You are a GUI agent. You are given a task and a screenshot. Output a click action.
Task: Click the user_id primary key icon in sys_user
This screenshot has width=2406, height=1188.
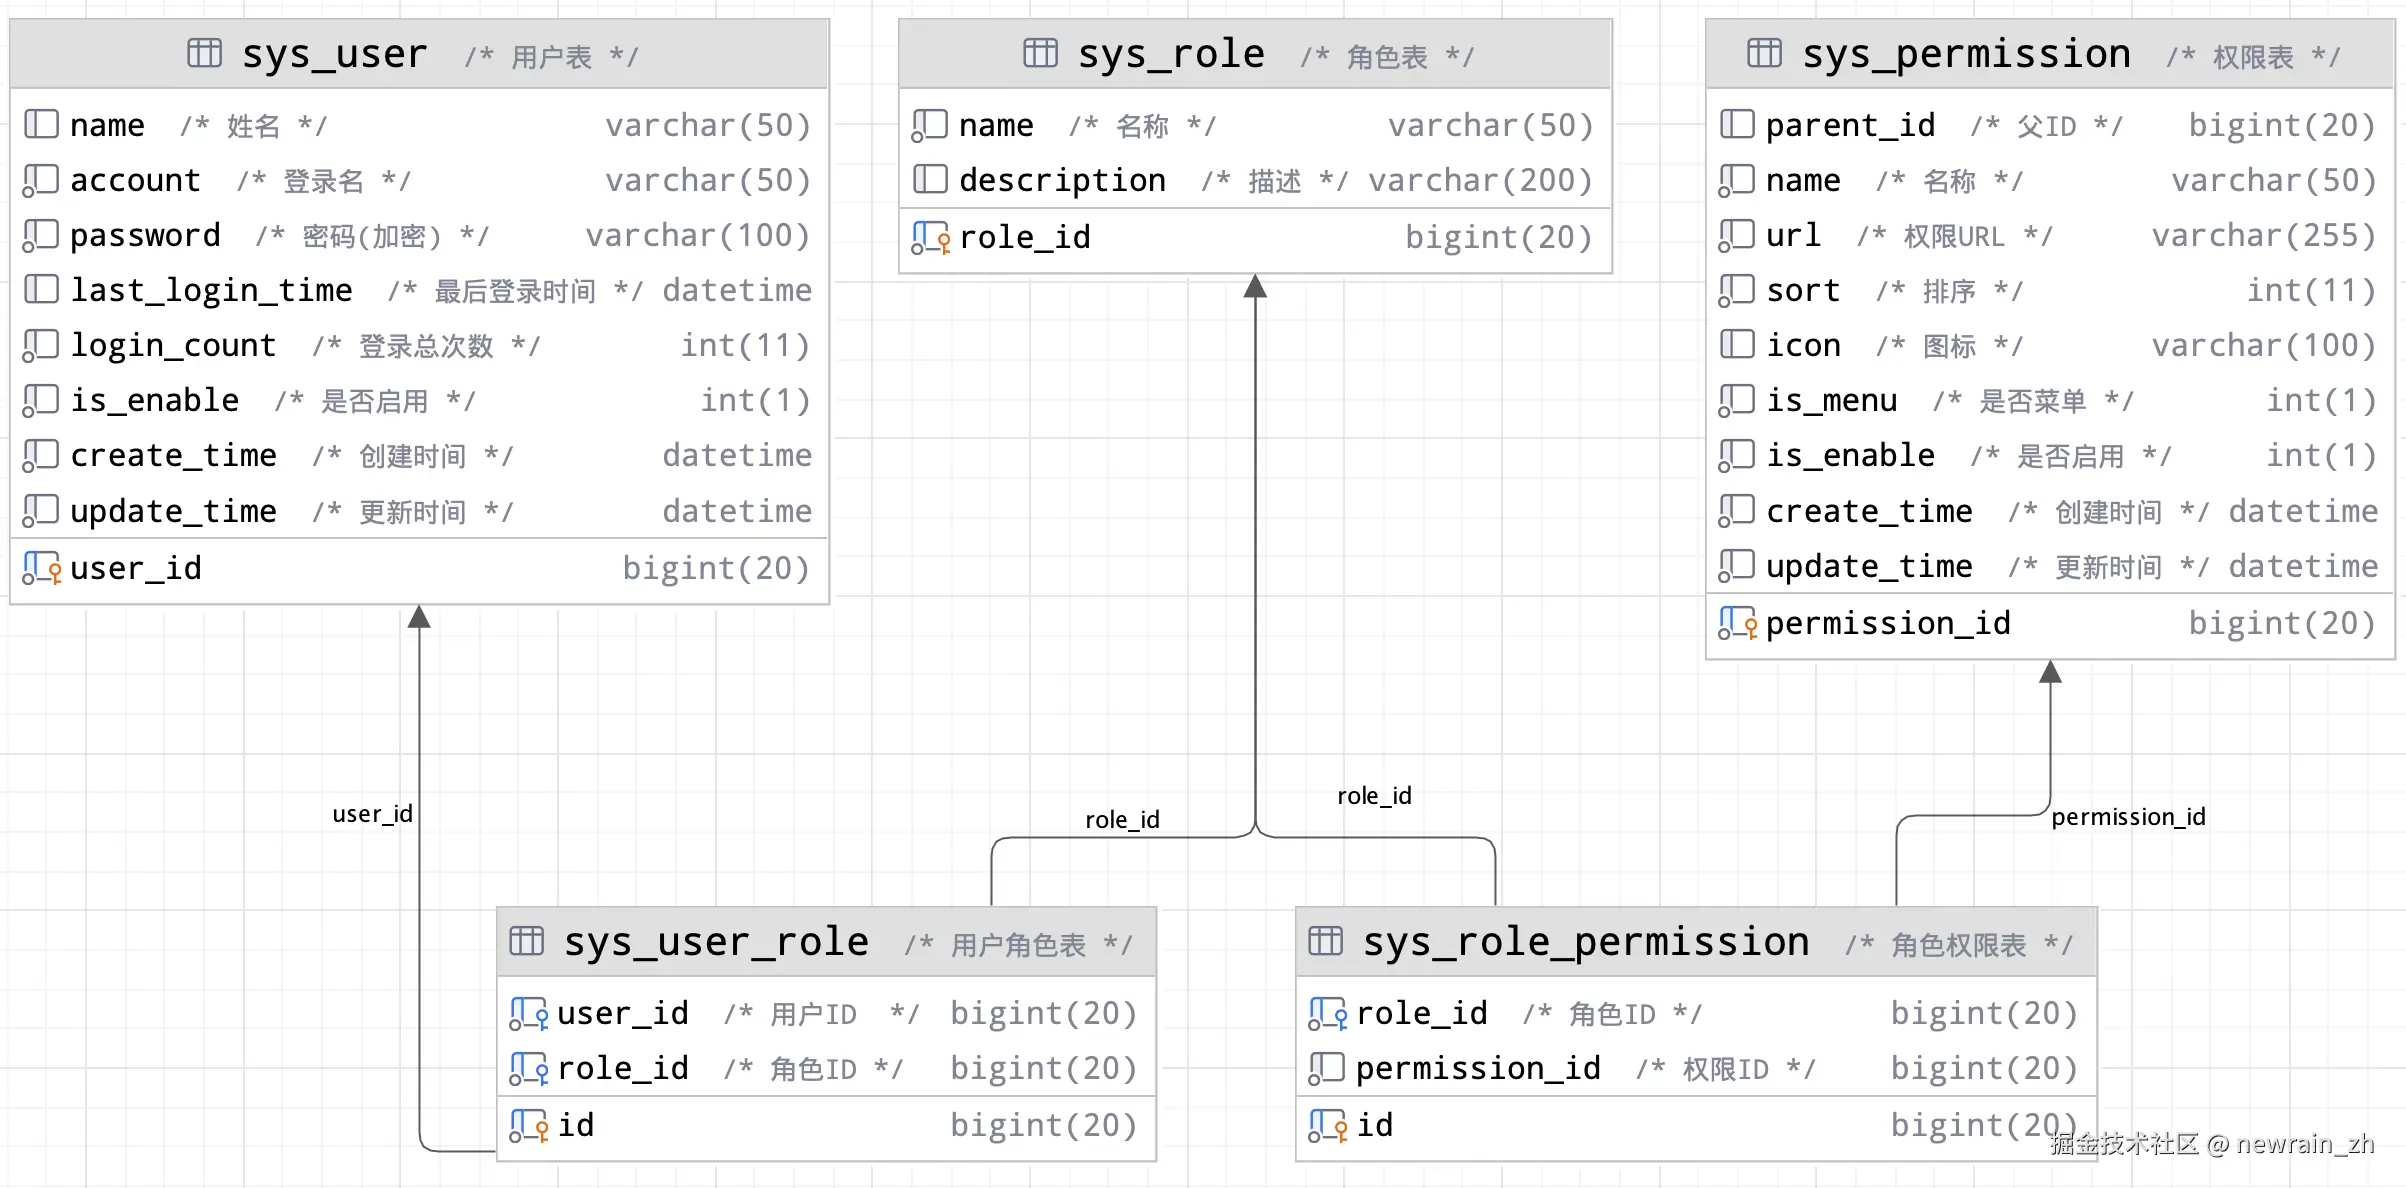pyautogui.click(x=42, y=568)
